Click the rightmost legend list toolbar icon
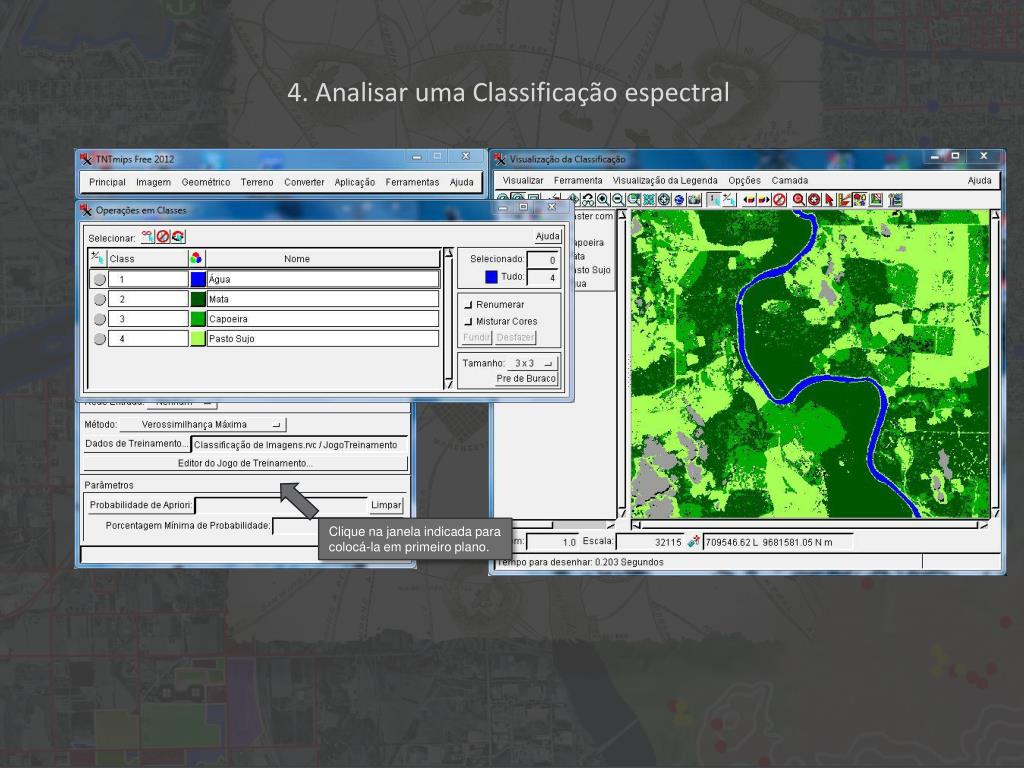The height and width of the screenshot is (768, 1024). click(895, 199)
